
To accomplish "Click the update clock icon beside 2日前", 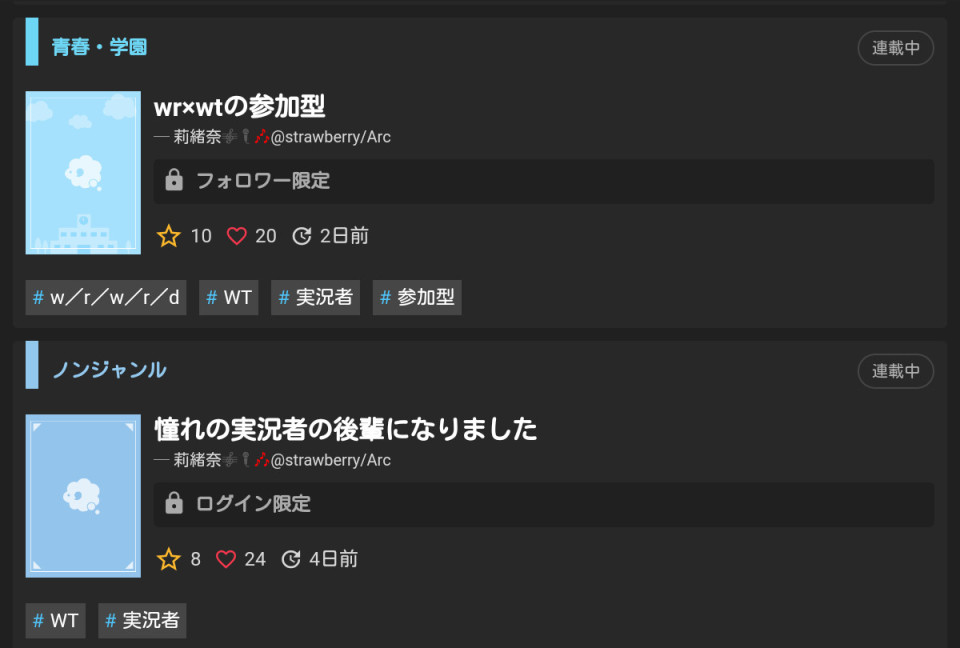I will tap(301, 236).
